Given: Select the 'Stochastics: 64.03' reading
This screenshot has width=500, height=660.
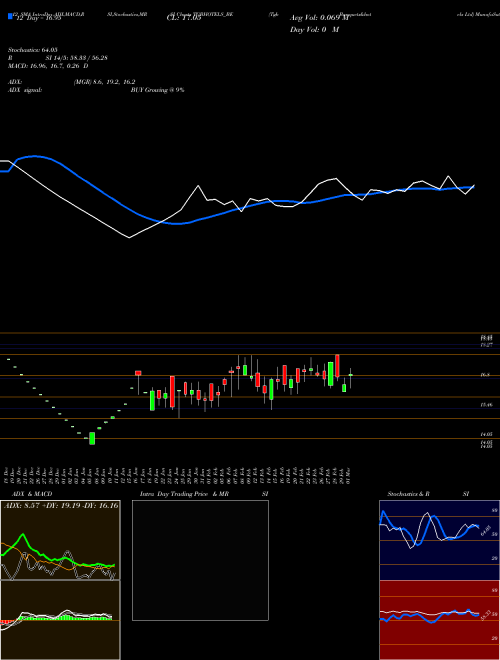Looking at the screenshot, I should click(x=32, y=50).
